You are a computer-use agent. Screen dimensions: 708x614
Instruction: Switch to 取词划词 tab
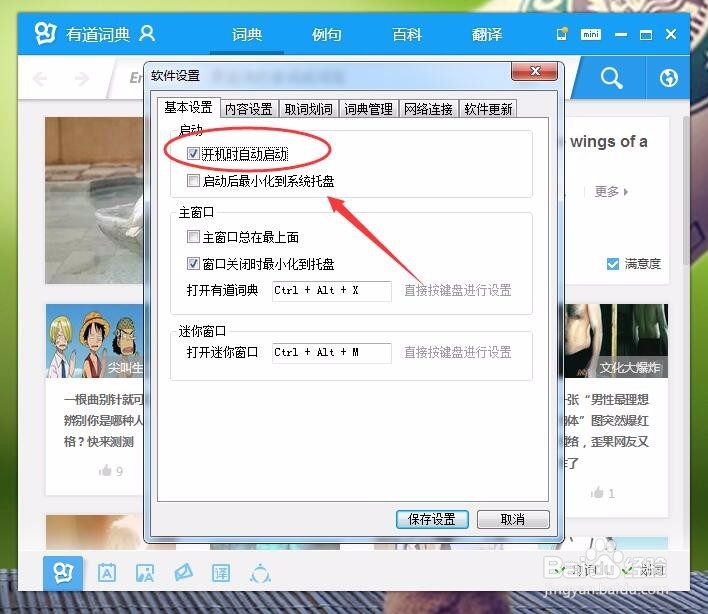308,109
